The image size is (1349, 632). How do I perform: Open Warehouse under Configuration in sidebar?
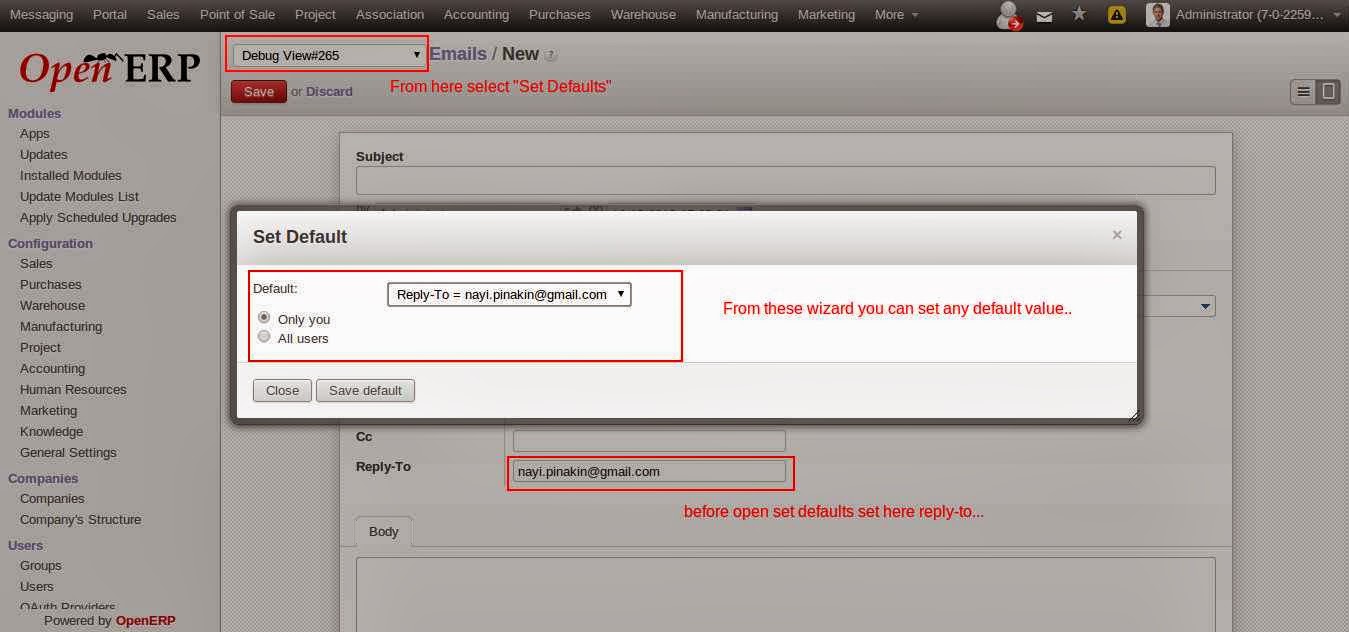52,306
